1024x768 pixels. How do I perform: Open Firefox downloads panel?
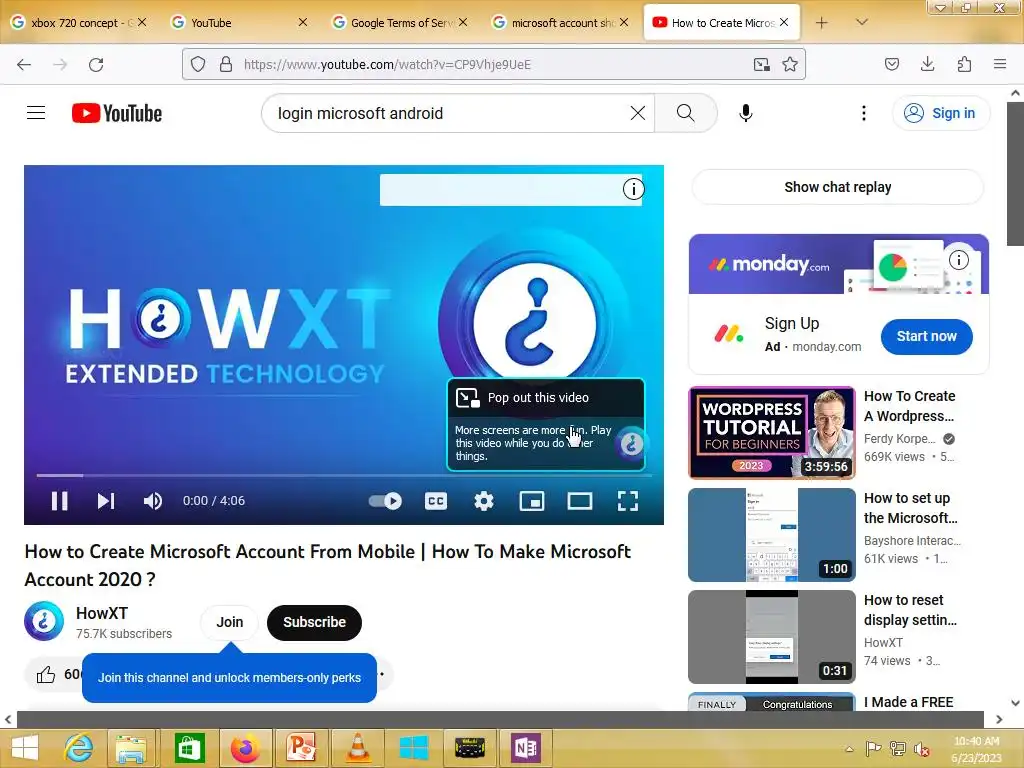coord(927,64)
